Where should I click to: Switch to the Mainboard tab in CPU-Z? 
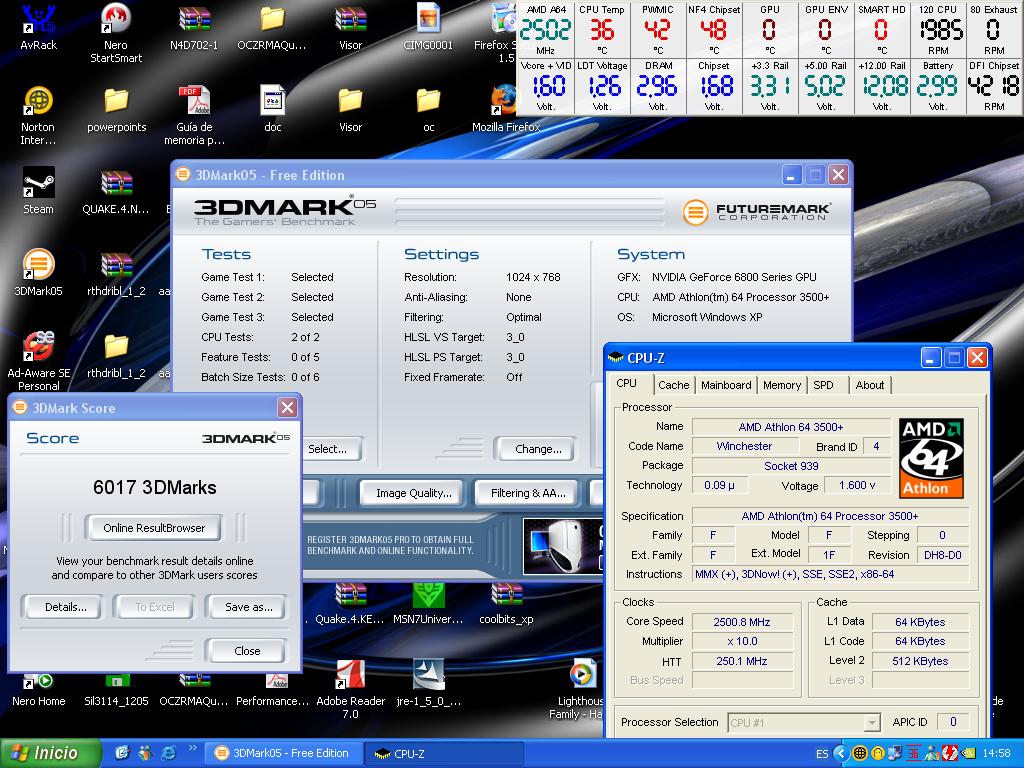(726, 385)
